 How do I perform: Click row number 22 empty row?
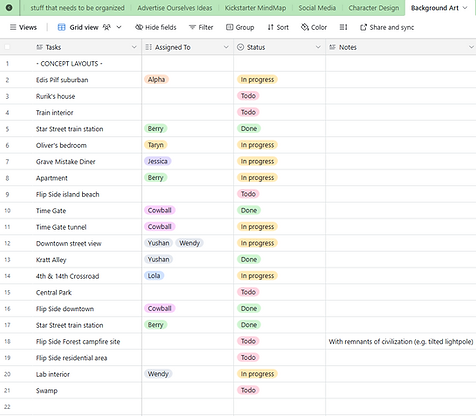(x=7, y=407)
